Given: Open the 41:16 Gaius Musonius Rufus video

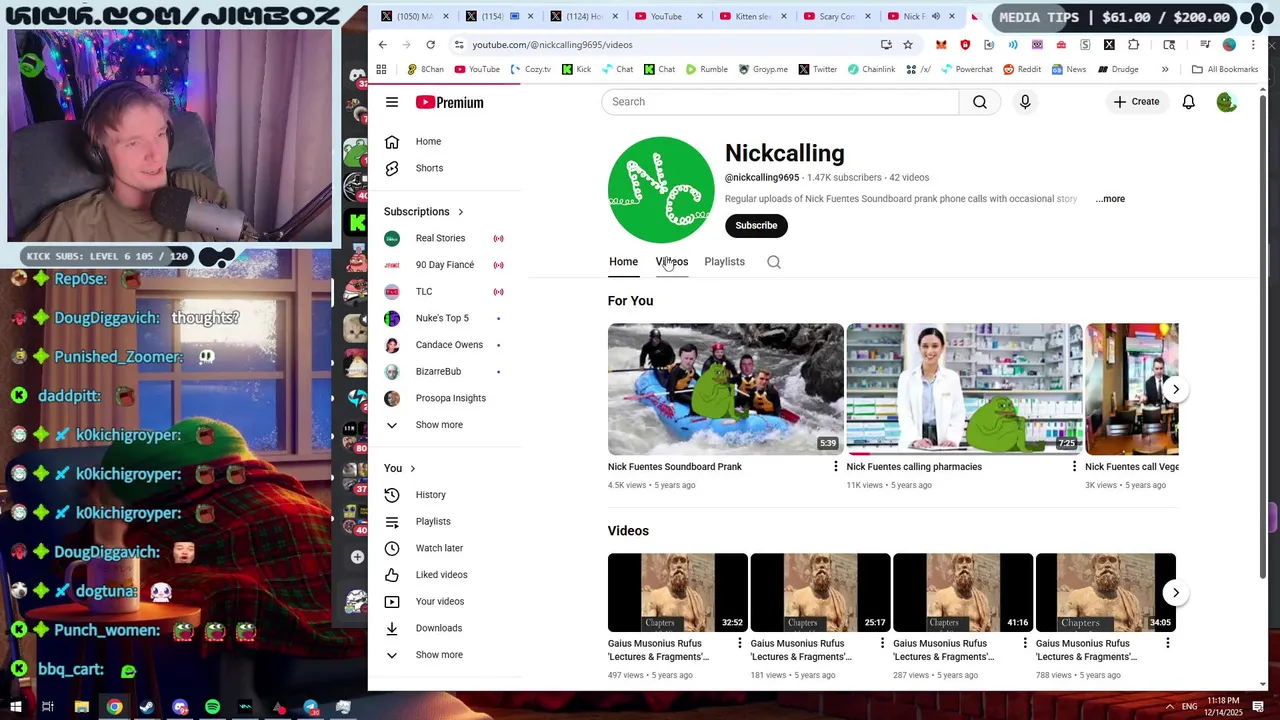Looking at the screenshot, I should click(963, 593).
